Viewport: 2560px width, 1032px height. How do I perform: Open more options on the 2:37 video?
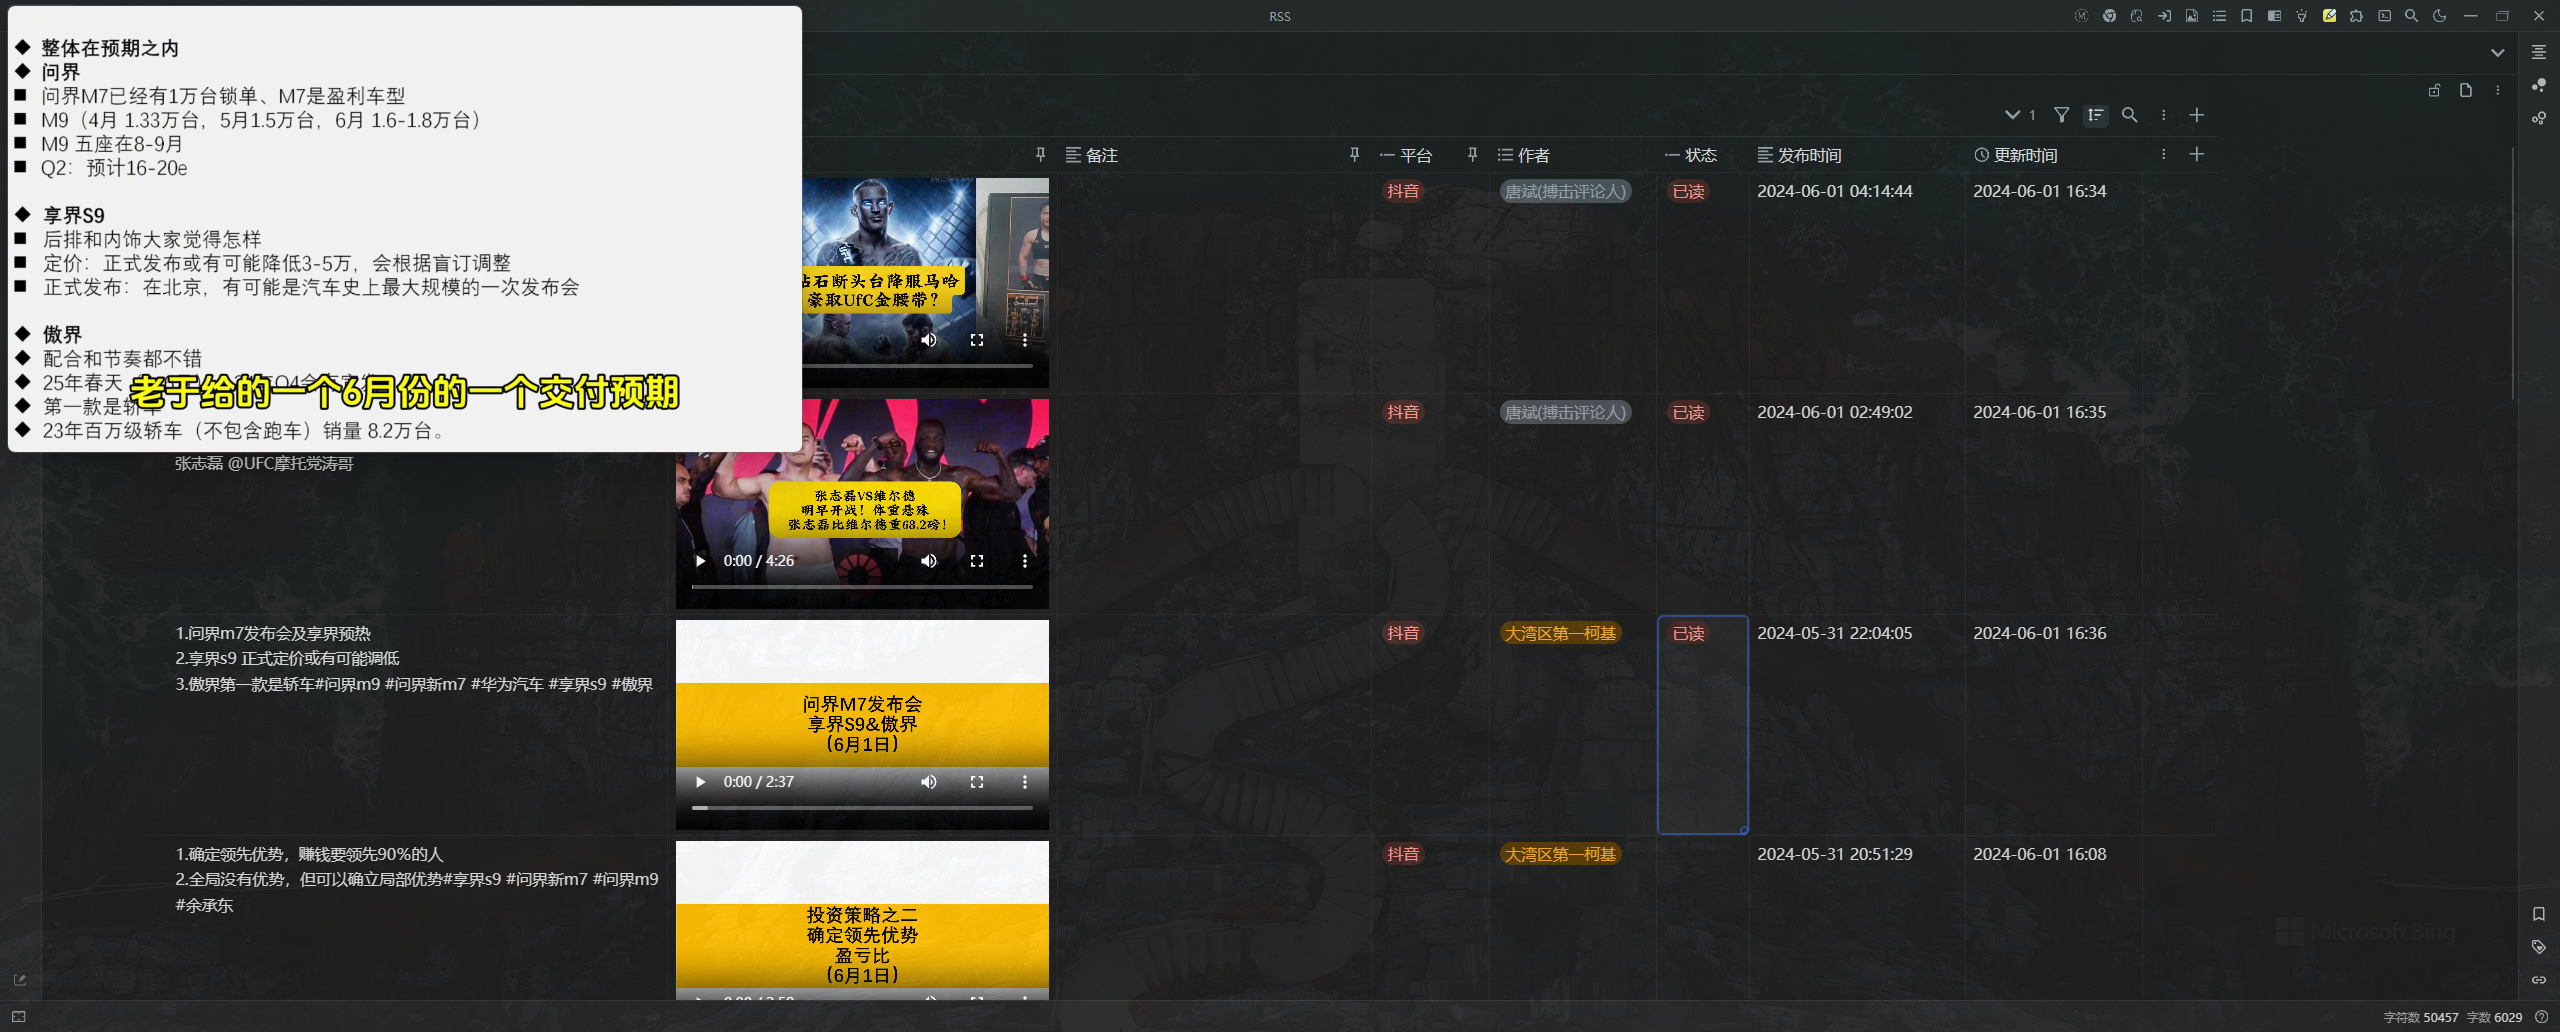(1025, 782)
